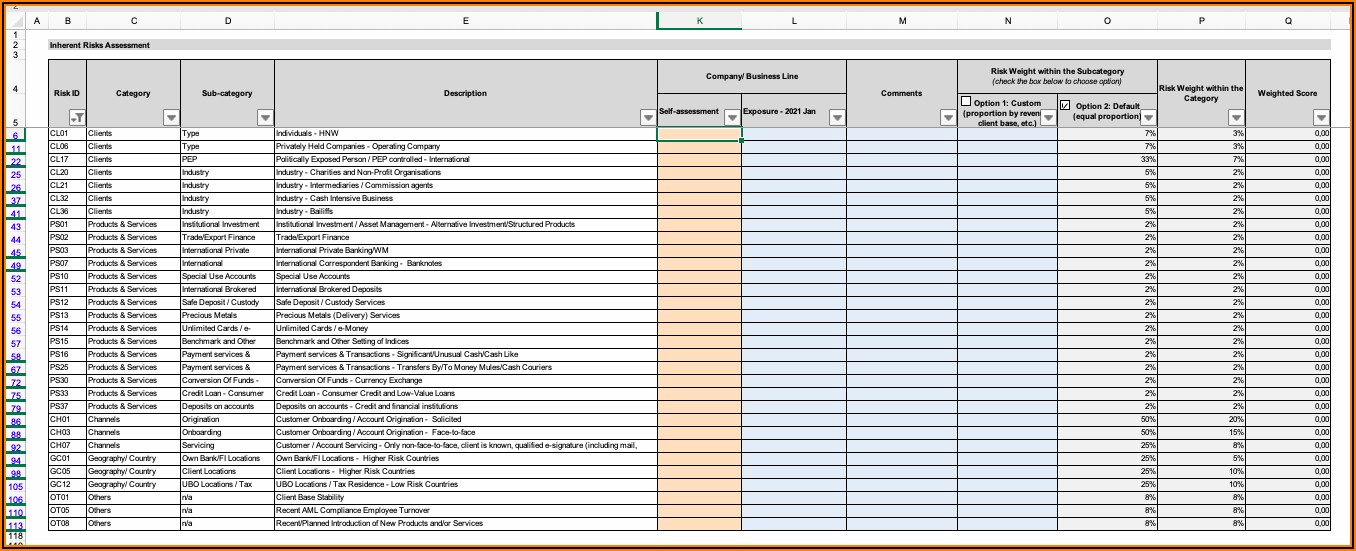The height and width of the screenshot is (551, 1356).
Task: Select column K header
Action: (x=699, y=21)
